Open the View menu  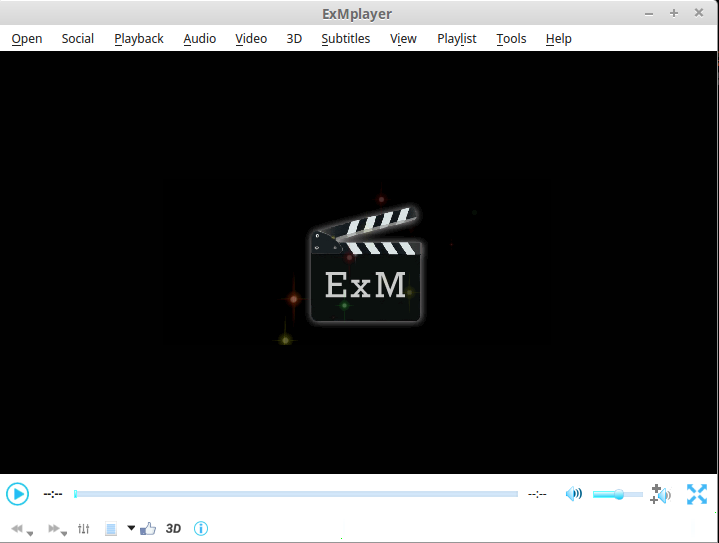tap(403, 39)
